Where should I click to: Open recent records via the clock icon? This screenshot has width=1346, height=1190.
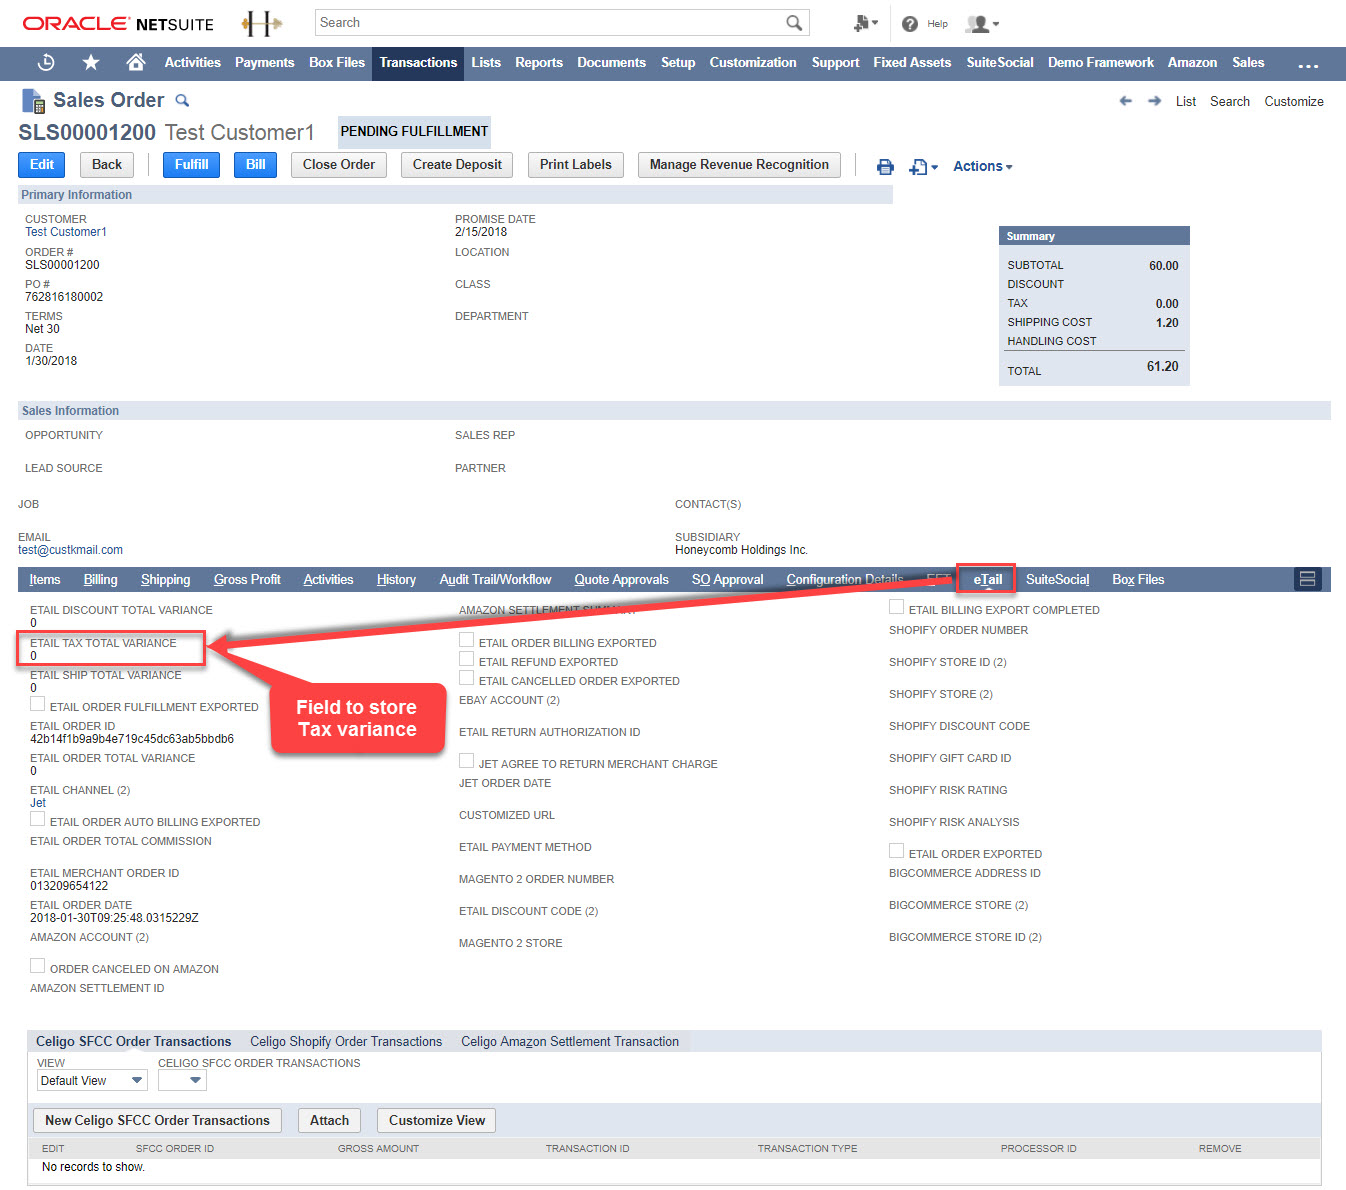45,62
